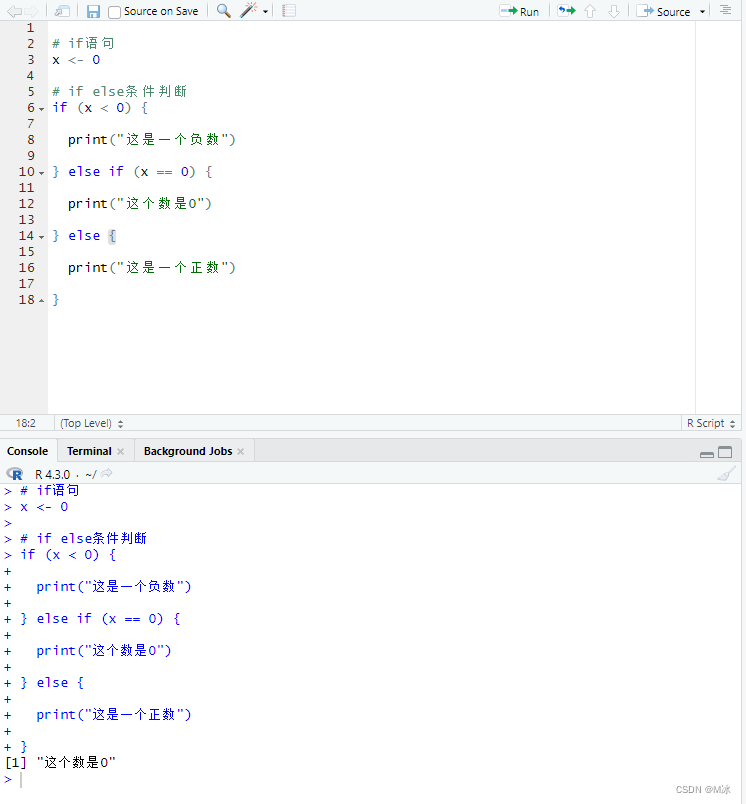This screenshot has height=804, width=746.
Task: Show document outline icon
Action: pyautogui.click(x=725, y=10)
